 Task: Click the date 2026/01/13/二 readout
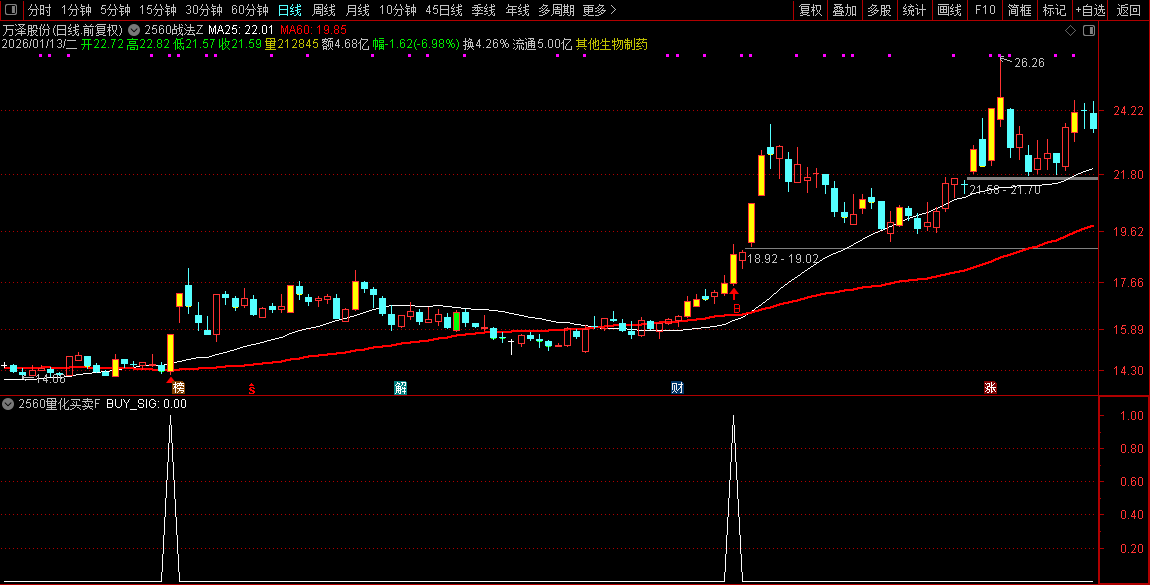point(39,44)
